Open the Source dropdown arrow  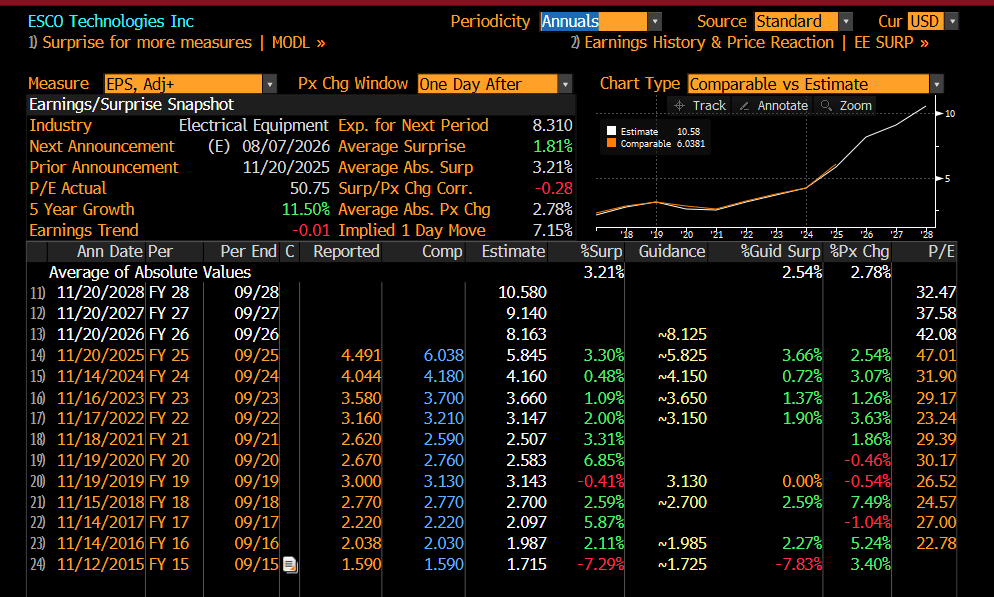846,22
